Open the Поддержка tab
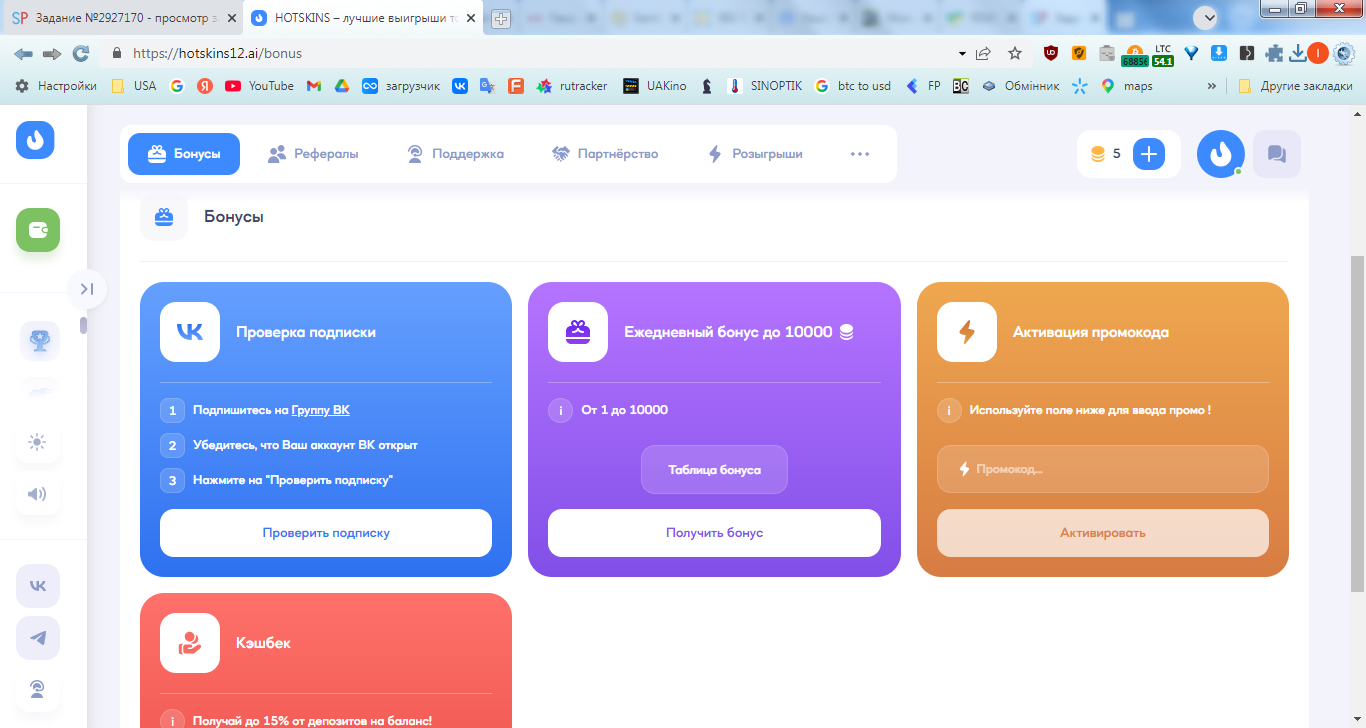 [x=455, y=154]
